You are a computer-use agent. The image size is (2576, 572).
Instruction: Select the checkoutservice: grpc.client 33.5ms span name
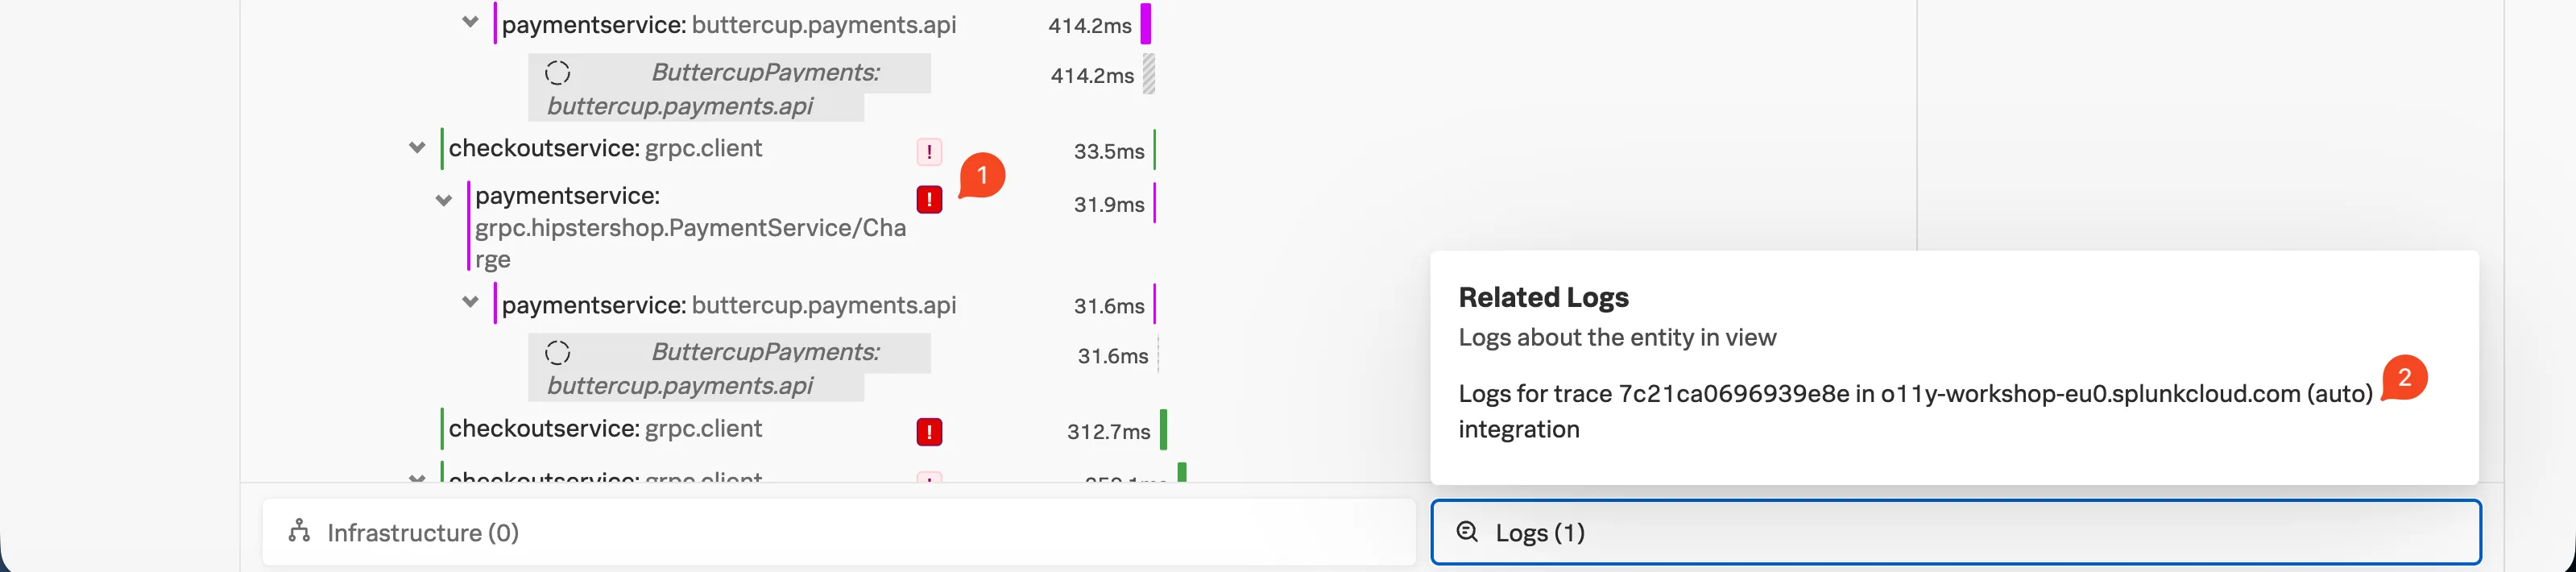605,148
